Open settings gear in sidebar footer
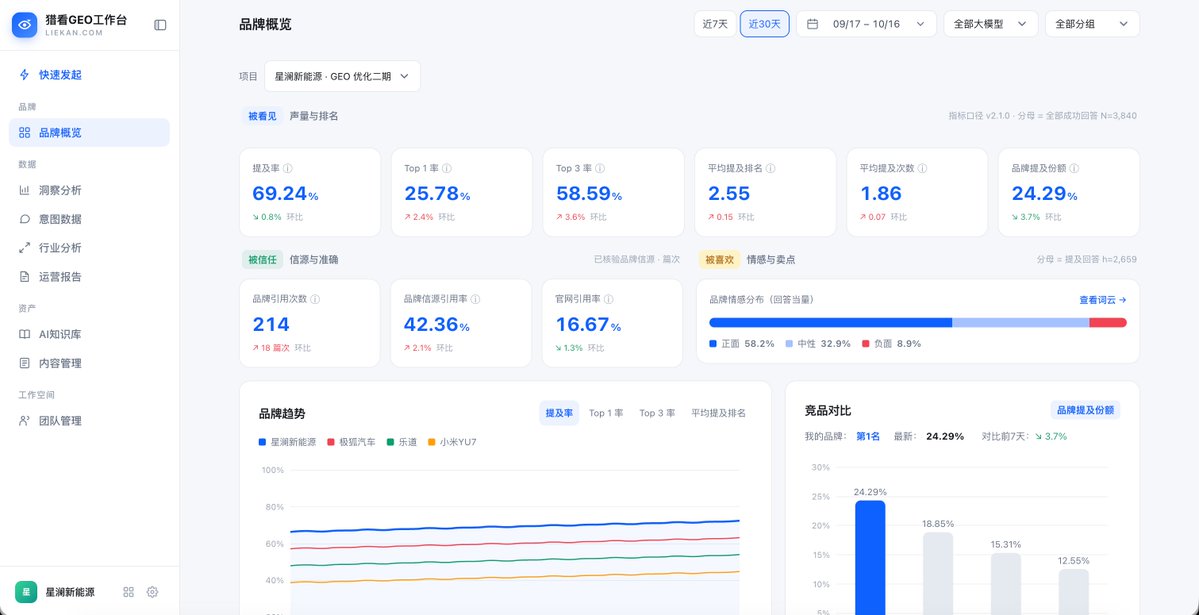 152,592
